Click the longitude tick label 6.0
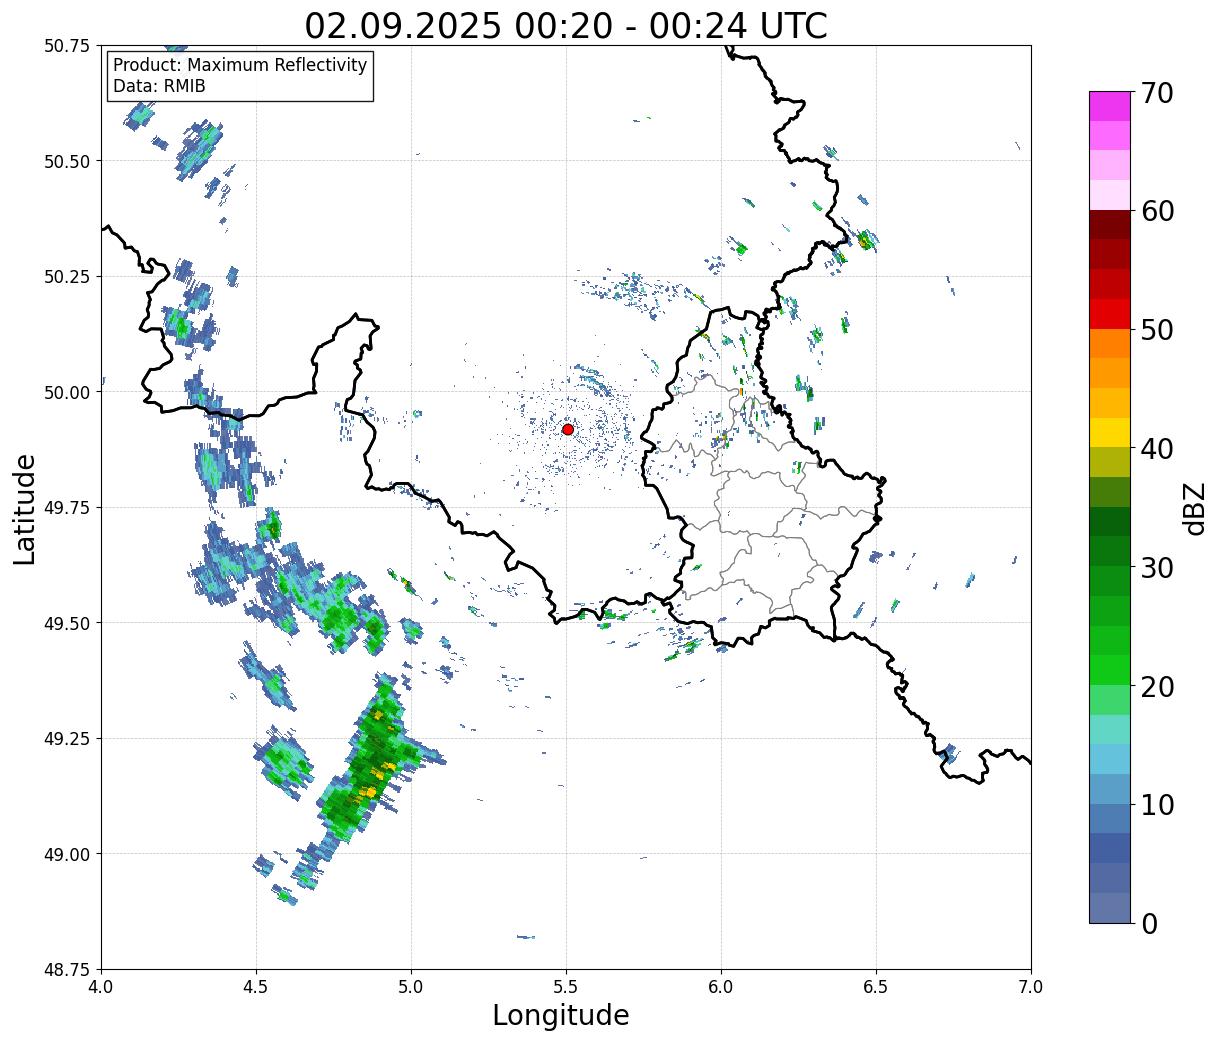This screenshot has width=1219, height=1040. [x=721, y=987]
